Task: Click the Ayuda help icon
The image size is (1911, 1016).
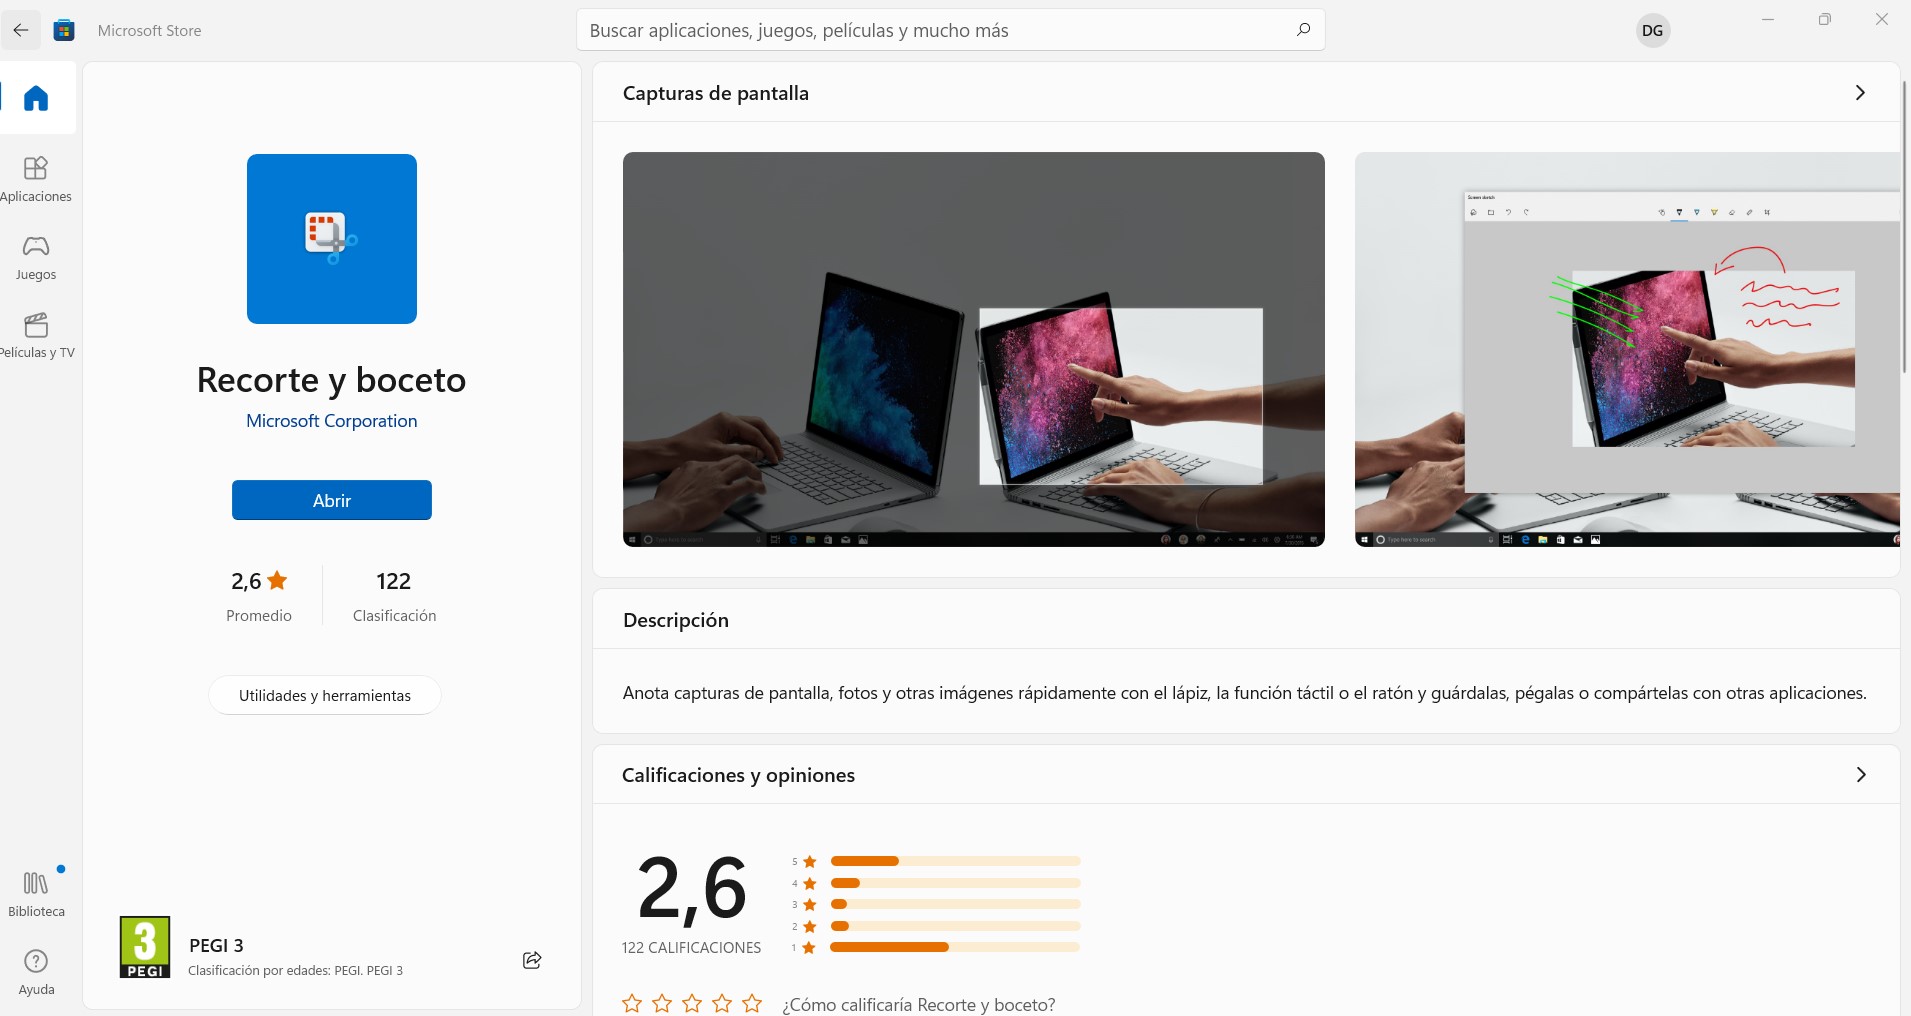Action: (36, 972)
